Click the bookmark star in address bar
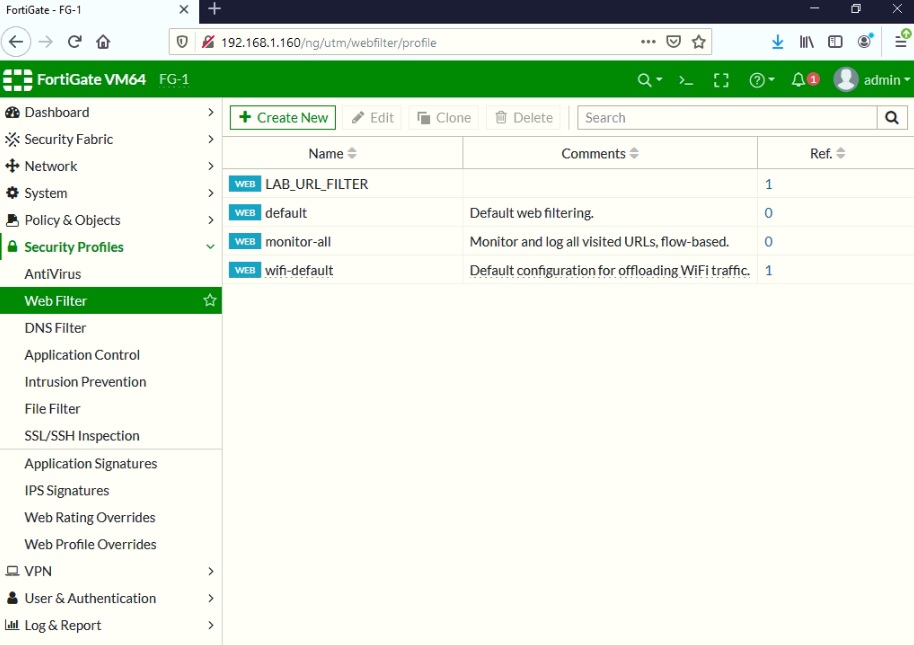Screen dimensions: 914x645 tap(699, 42)
